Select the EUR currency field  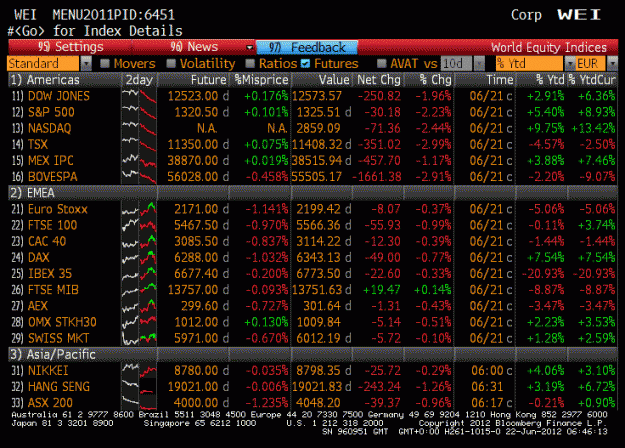[x=590, y=63]
